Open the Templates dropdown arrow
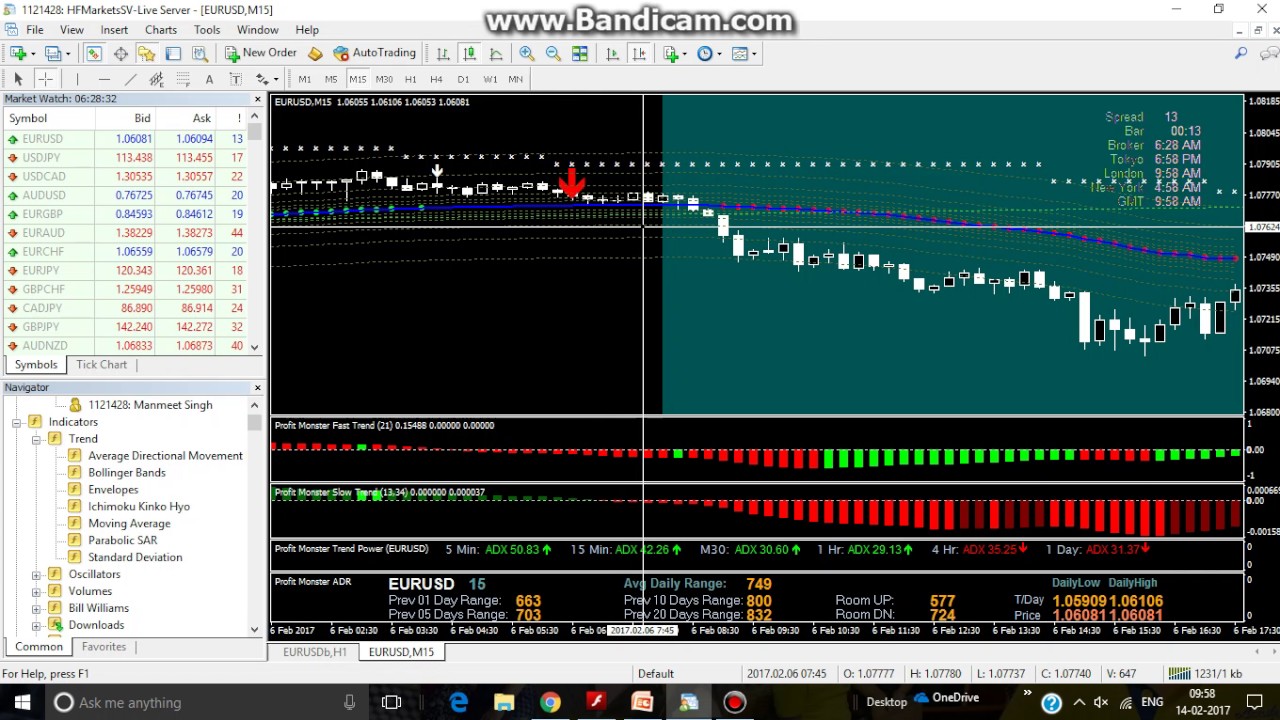 click(x=753, y=54)
